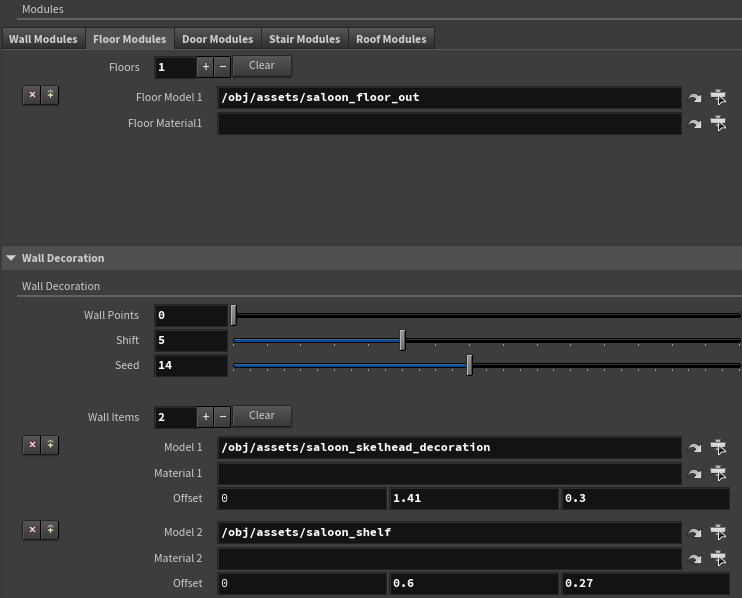Jump to operator for Model 2

pos(694,533)
